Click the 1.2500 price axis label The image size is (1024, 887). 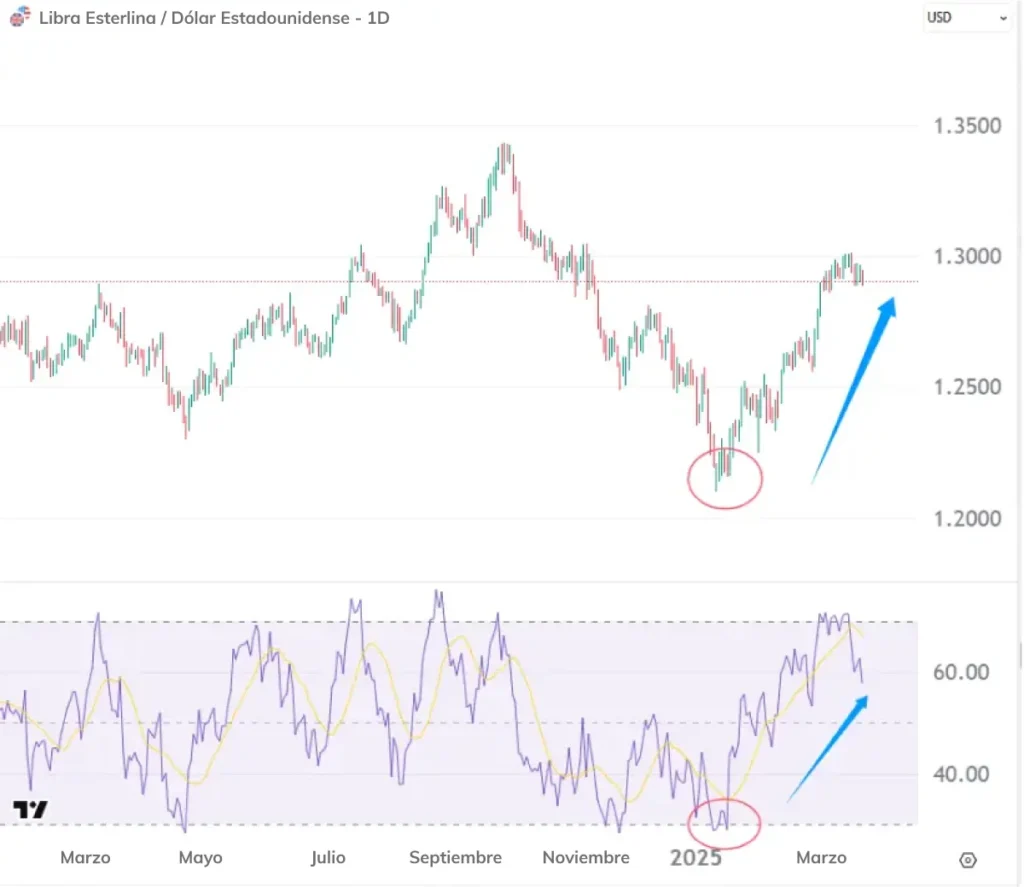tap(967, 387)
